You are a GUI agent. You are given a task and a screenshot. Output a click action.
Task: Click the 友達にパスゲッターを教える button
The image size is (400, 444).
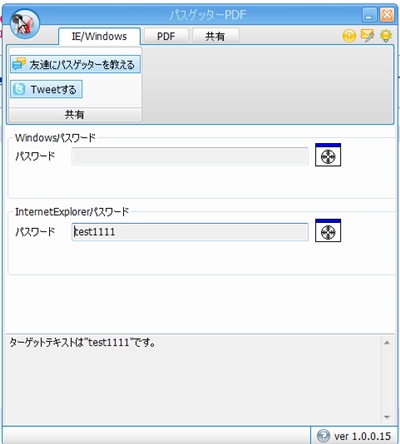(75, 64)
